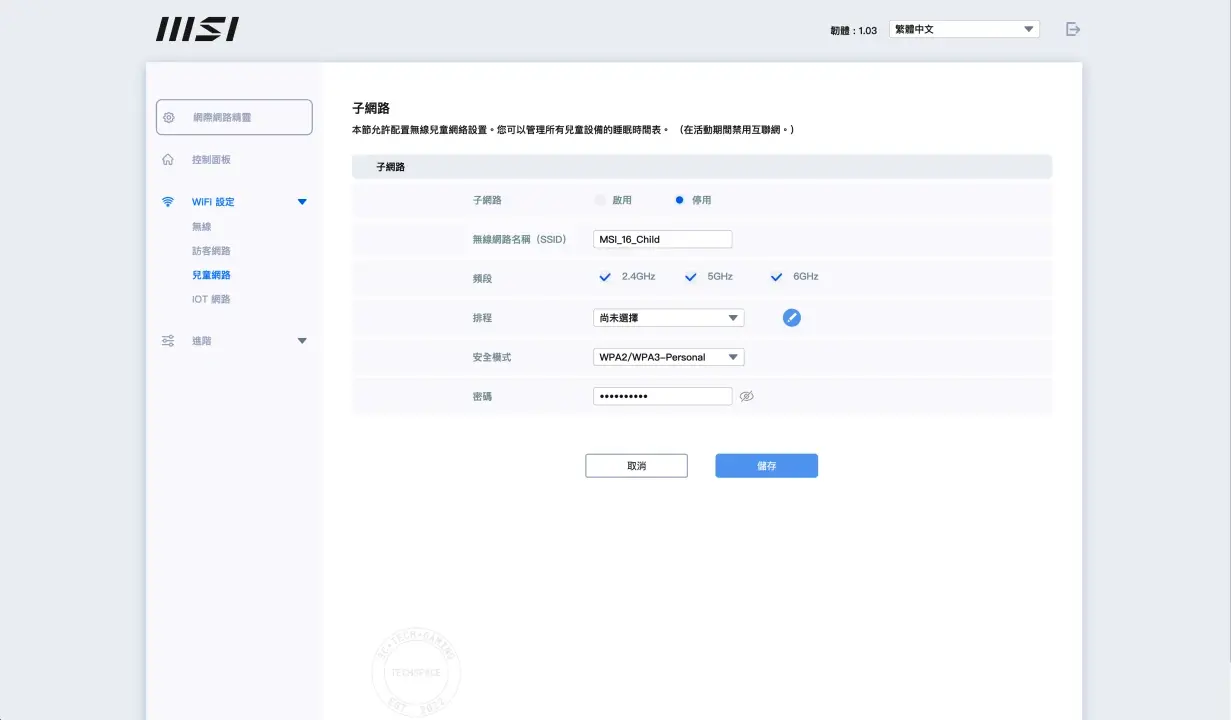Image resolution: width=1231 pixels, height=720 pixels.
Task: Click the logout icon at top right
Action: [1073, 29]
